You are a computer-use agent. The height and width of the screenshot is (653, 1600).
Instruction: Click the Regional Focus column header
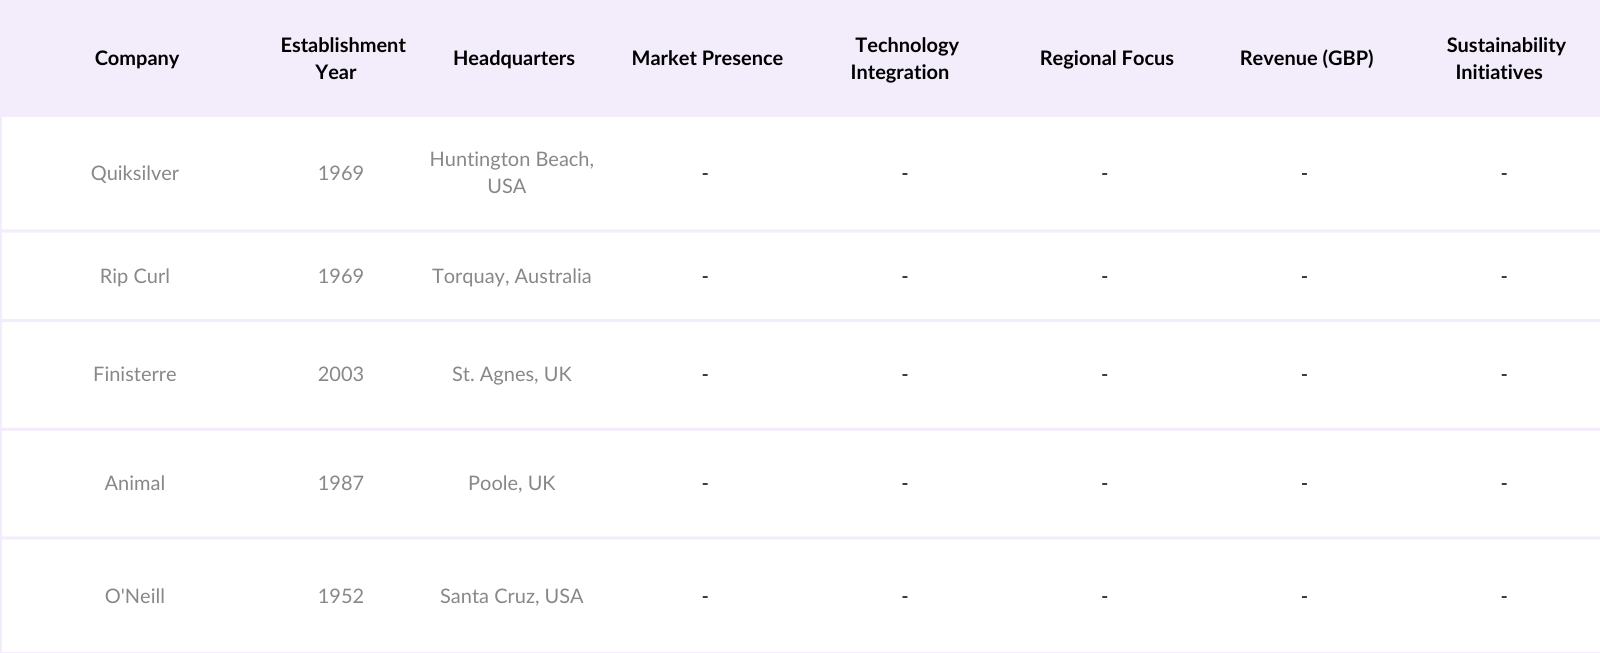pos(1106,58)
